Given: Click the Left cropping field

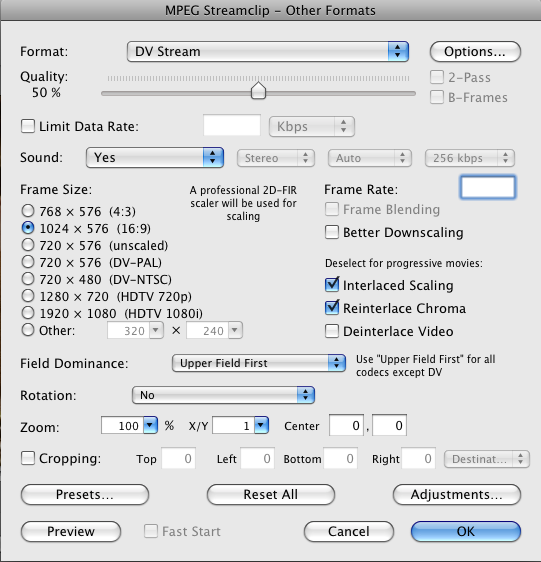Looking at the screenshot, I should point(257,458).
